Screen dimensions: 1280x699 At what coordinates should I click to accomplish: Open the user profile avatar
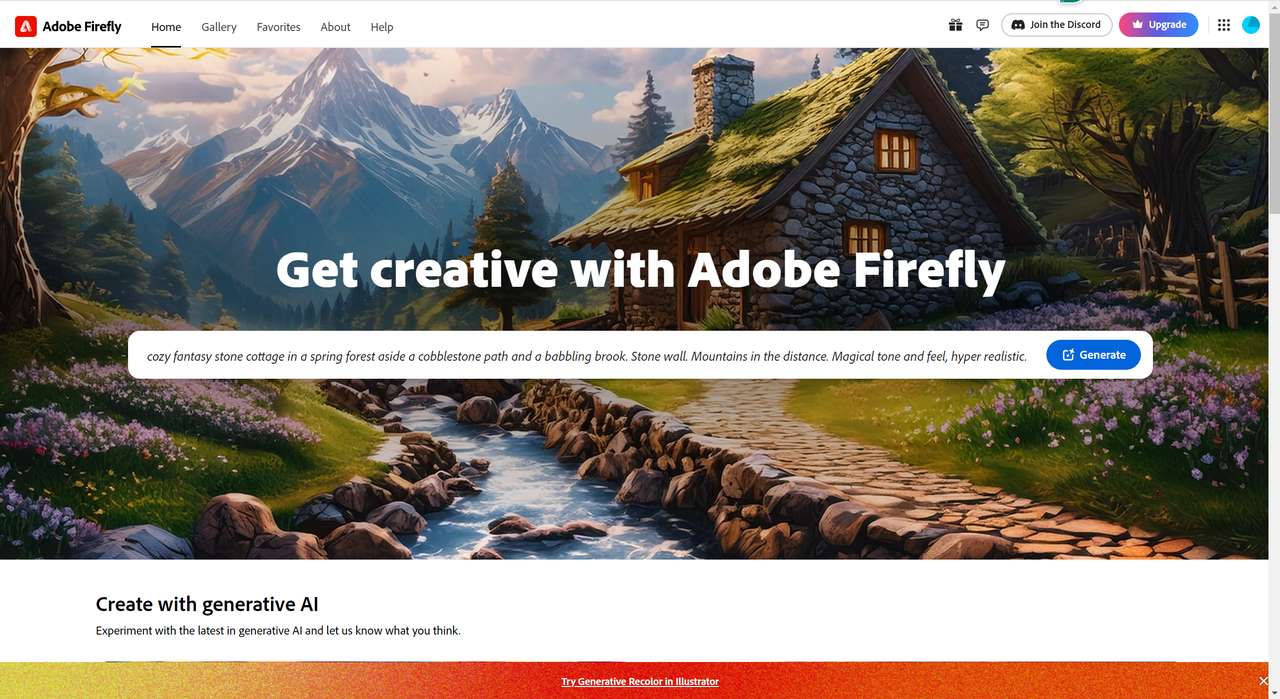pos(1251,25)
